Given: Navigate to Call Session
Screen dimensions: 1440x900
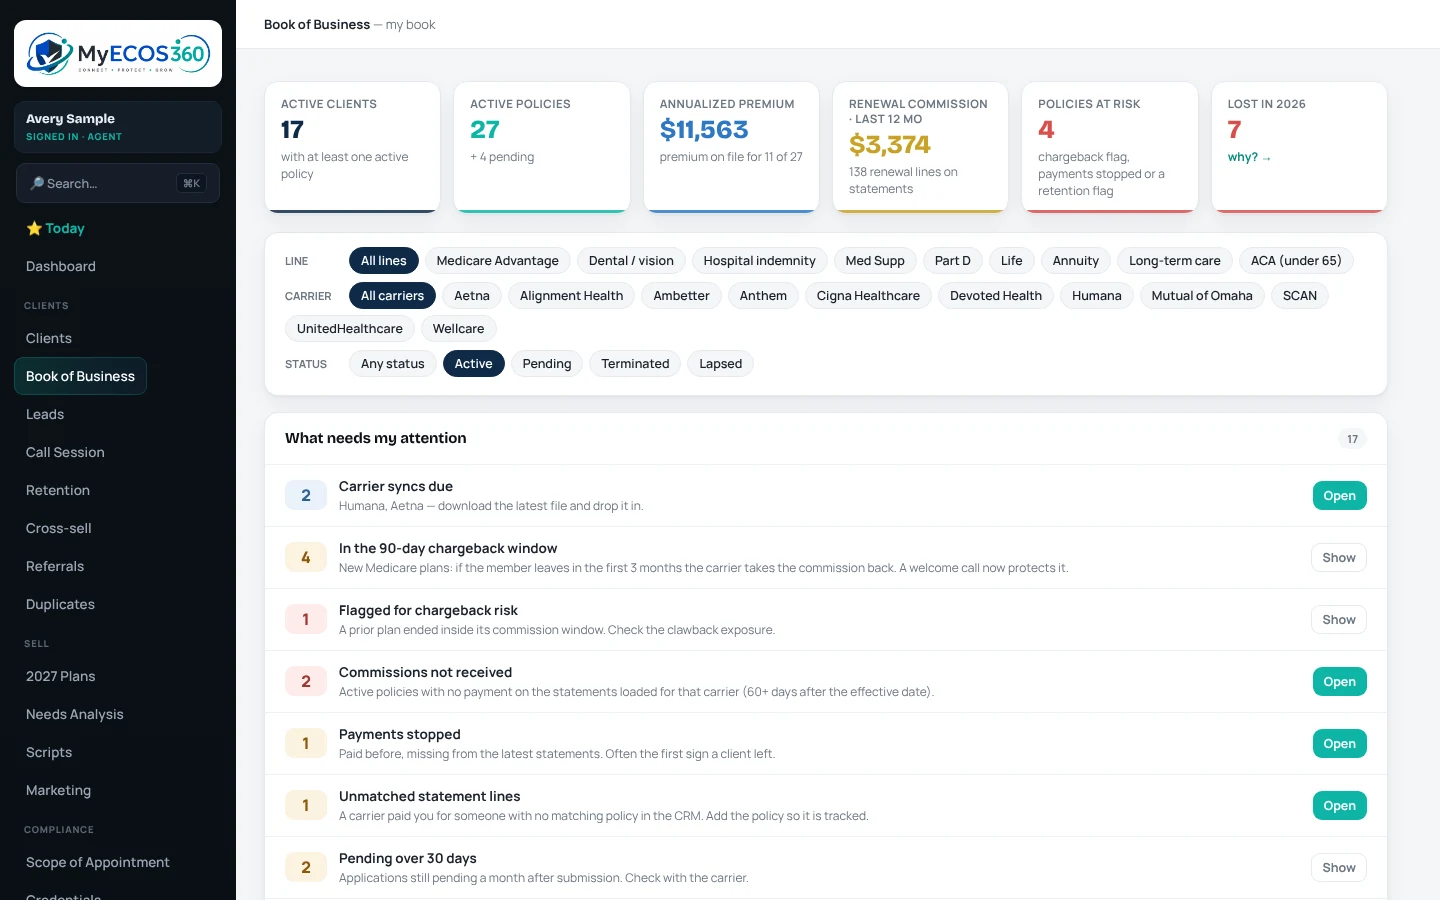Looking at the screenshot, I should [65, 452].
